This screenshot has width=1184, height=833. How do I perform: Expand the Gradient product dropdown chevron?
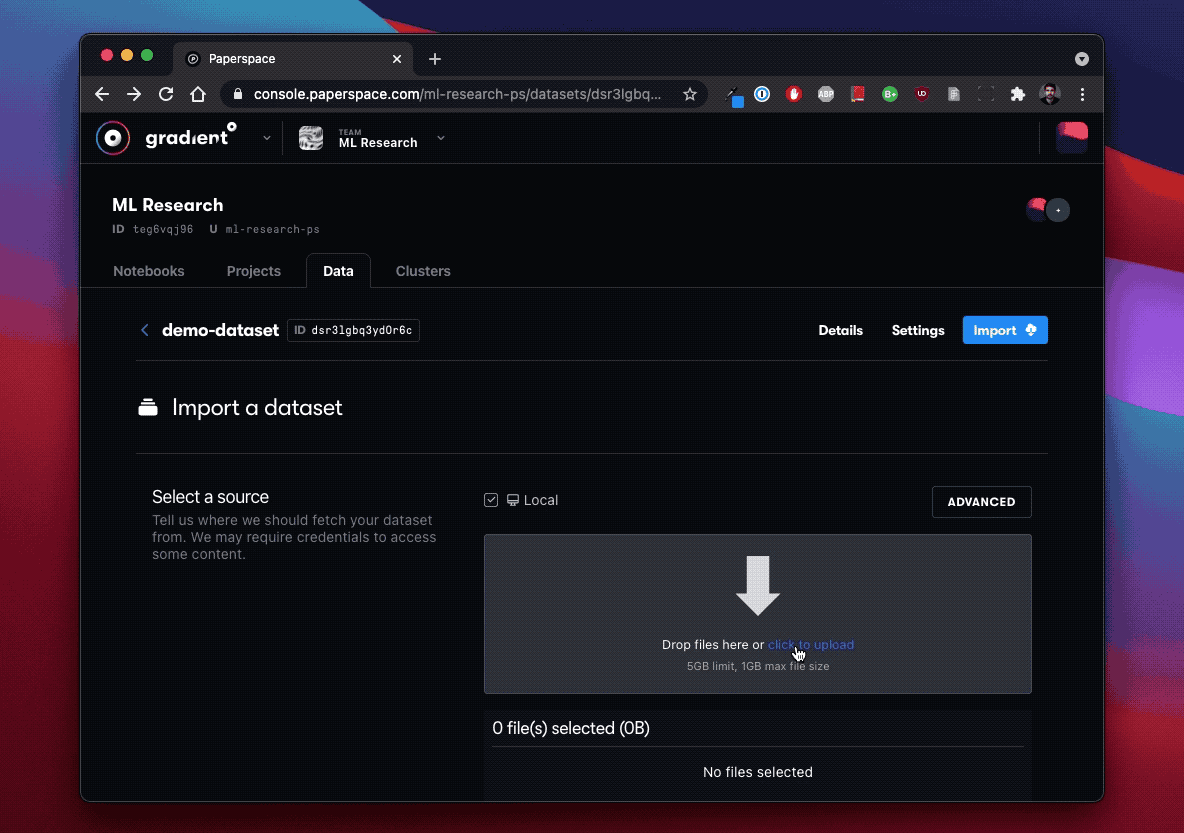point(267,138)
